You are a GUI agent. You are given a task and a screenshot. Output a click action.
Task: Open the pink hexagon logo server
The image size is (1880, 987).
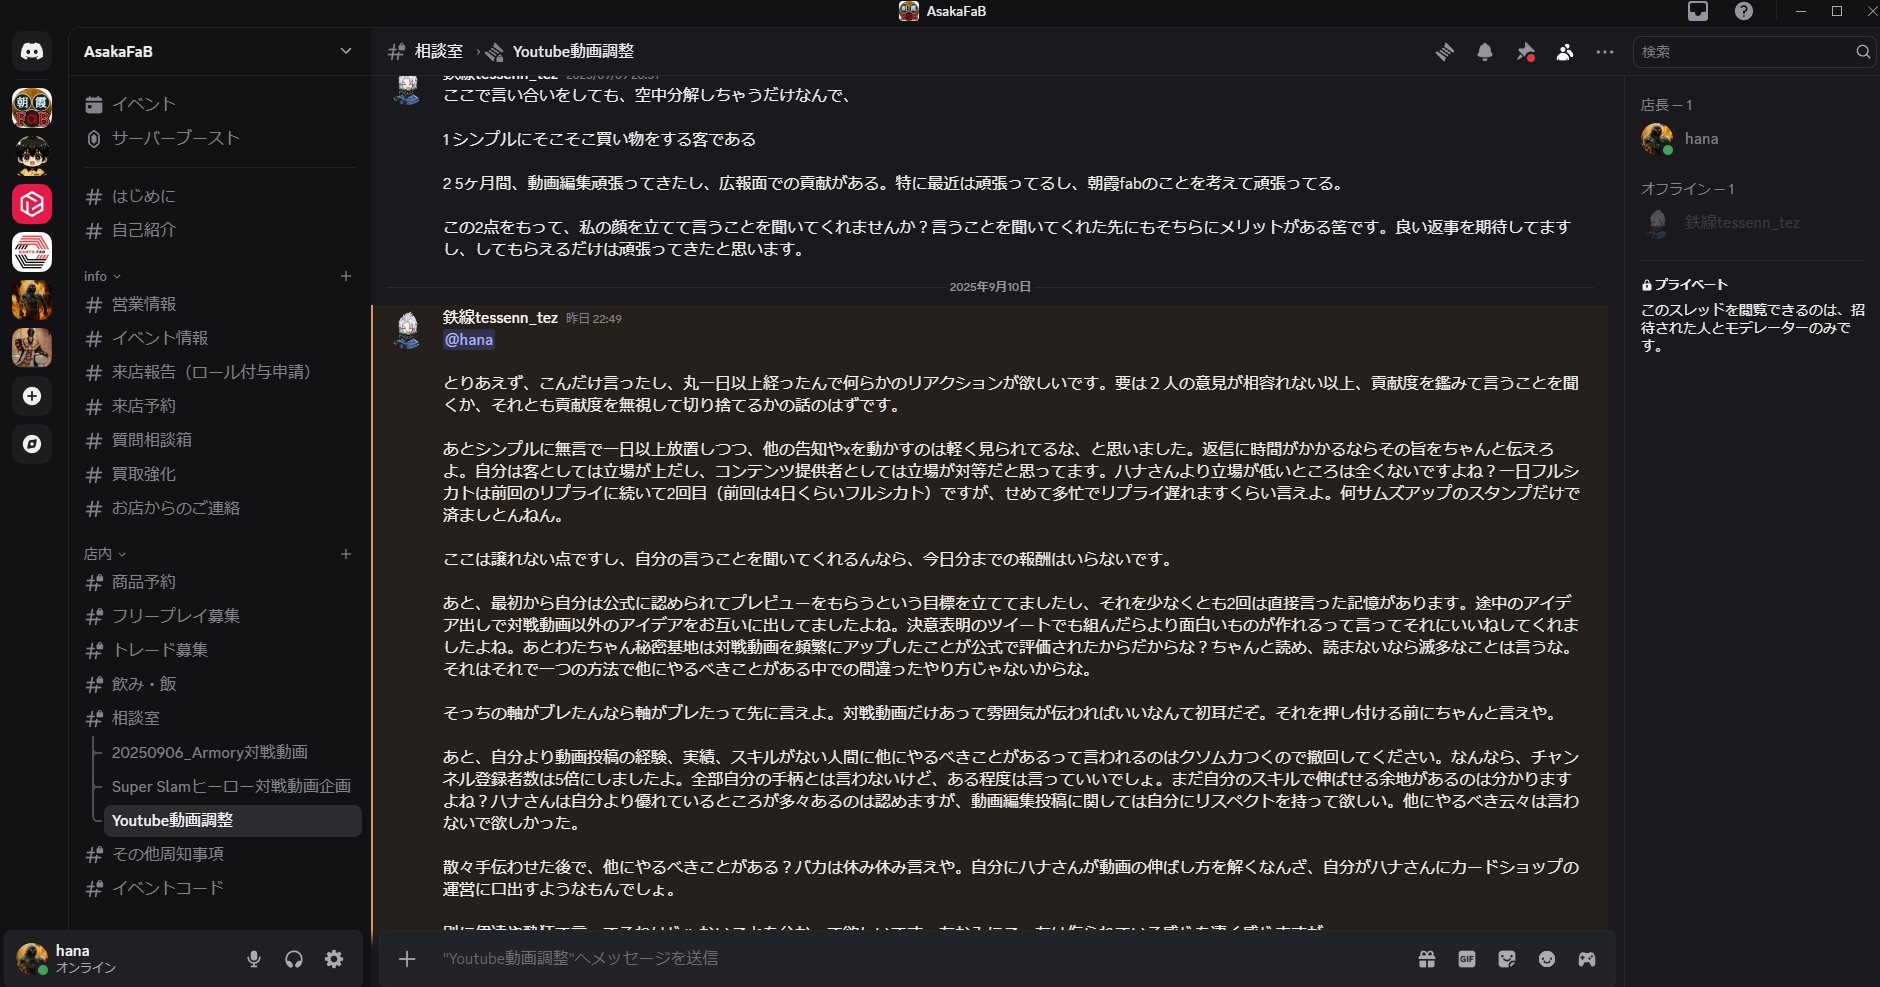pyautogui.click(x=32, y=204)
